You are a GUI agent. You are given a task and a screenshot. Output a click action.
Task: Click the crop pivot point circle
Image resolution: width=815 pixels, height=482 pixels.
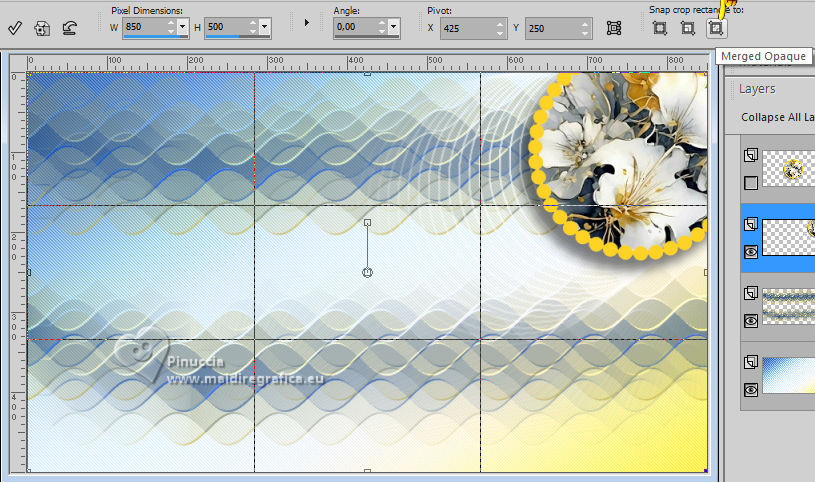point(367,272)
